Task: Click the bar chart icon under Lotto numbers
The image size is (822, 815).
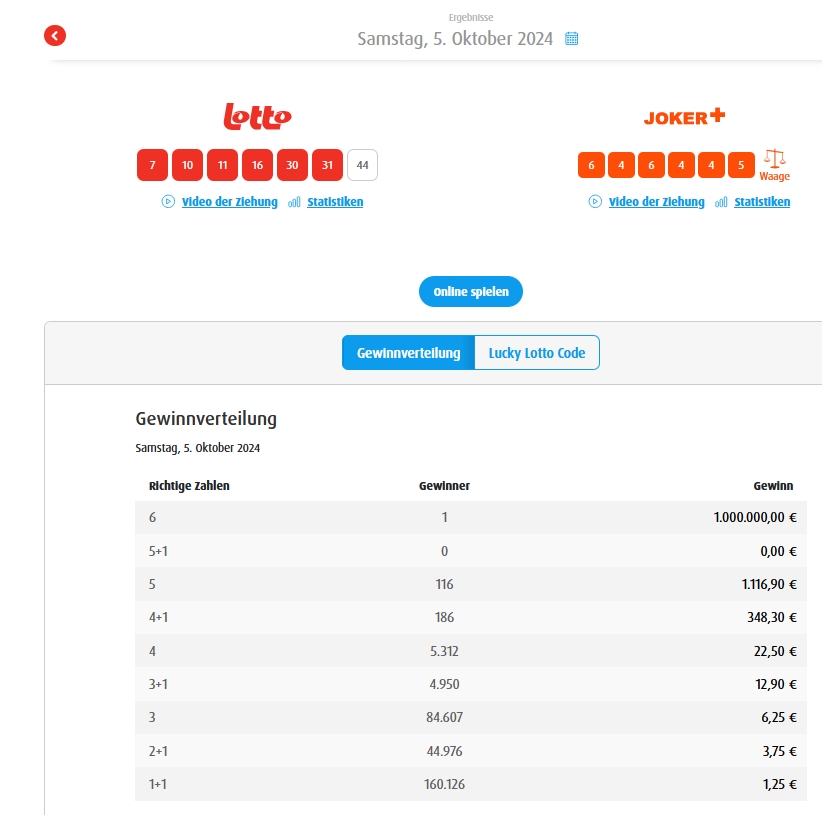Action: [x=294, y=202]
